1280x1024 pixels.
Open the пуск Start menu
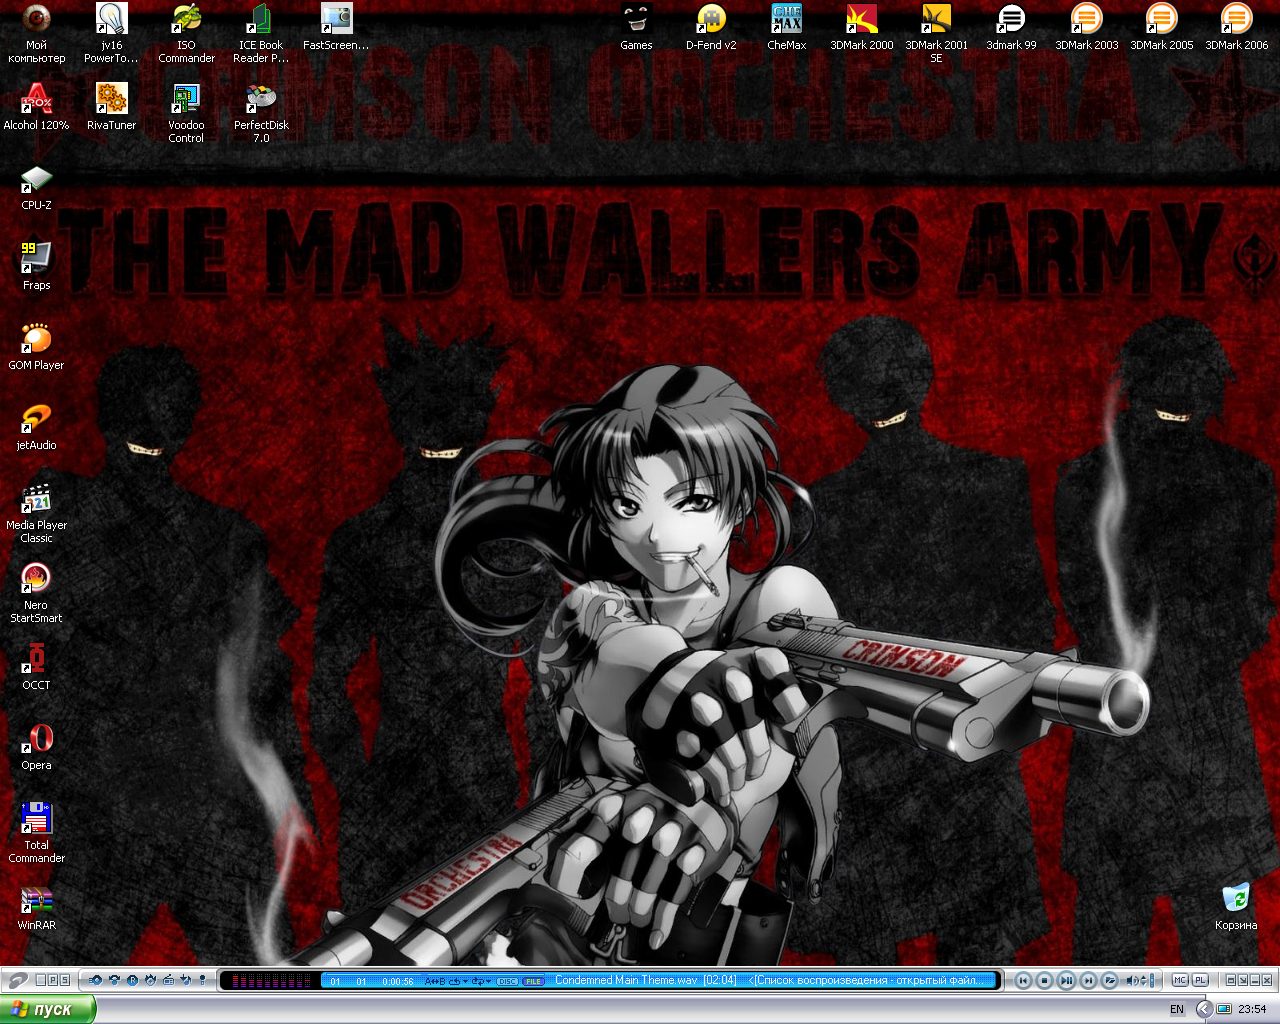[48, 1009]
